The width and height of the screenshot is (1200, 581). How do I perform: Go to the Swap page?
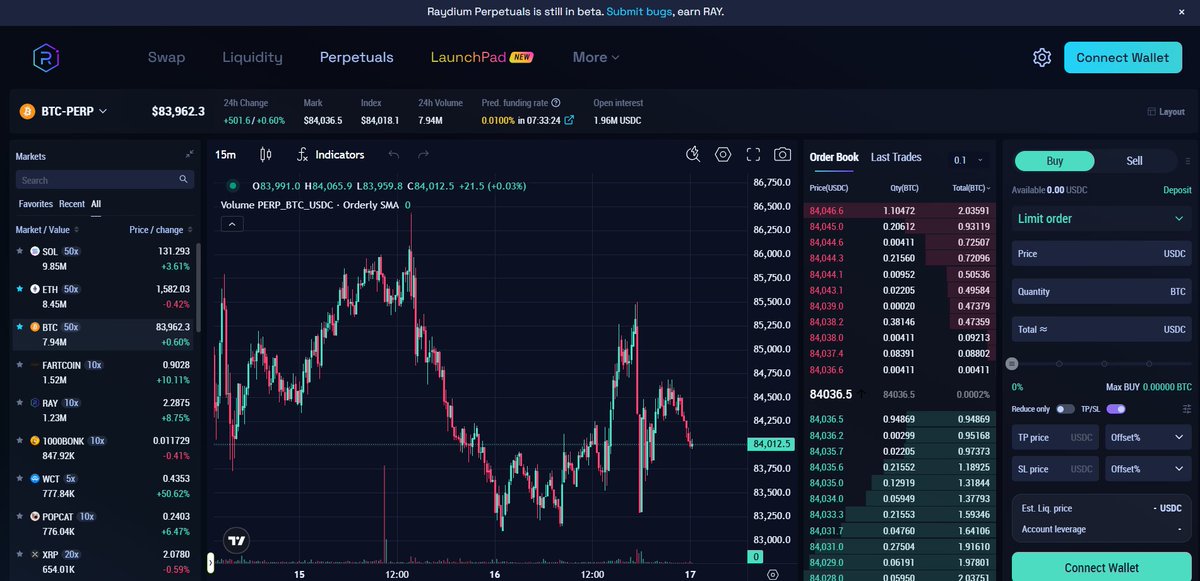[166, 57]
